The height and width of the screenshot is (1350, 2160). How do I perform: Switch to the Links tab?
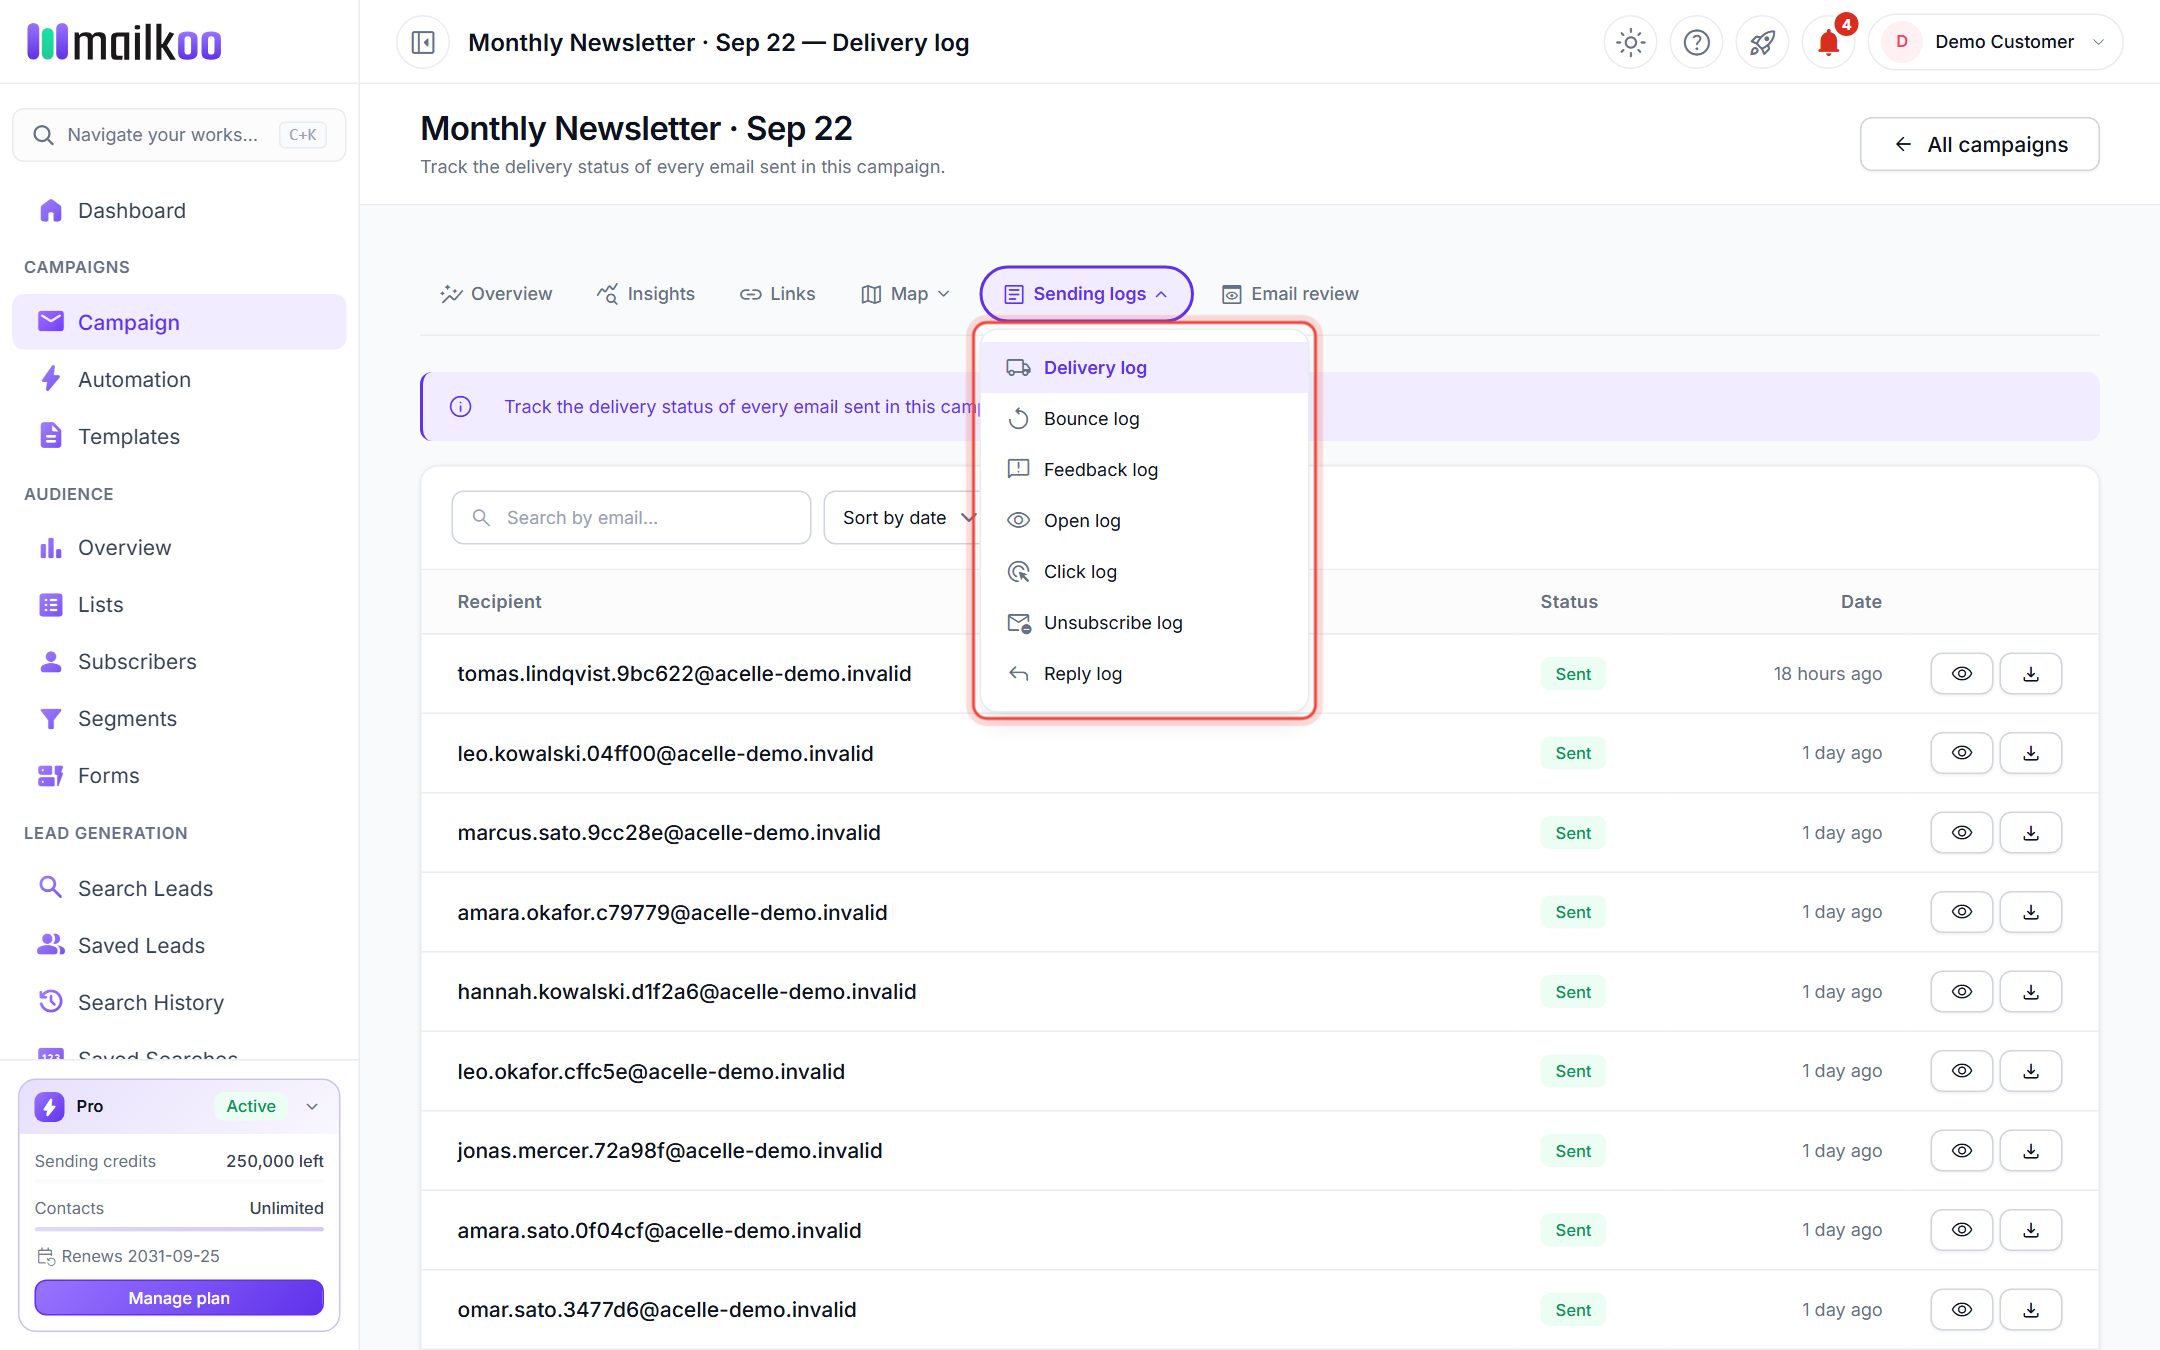coord(777,294)
